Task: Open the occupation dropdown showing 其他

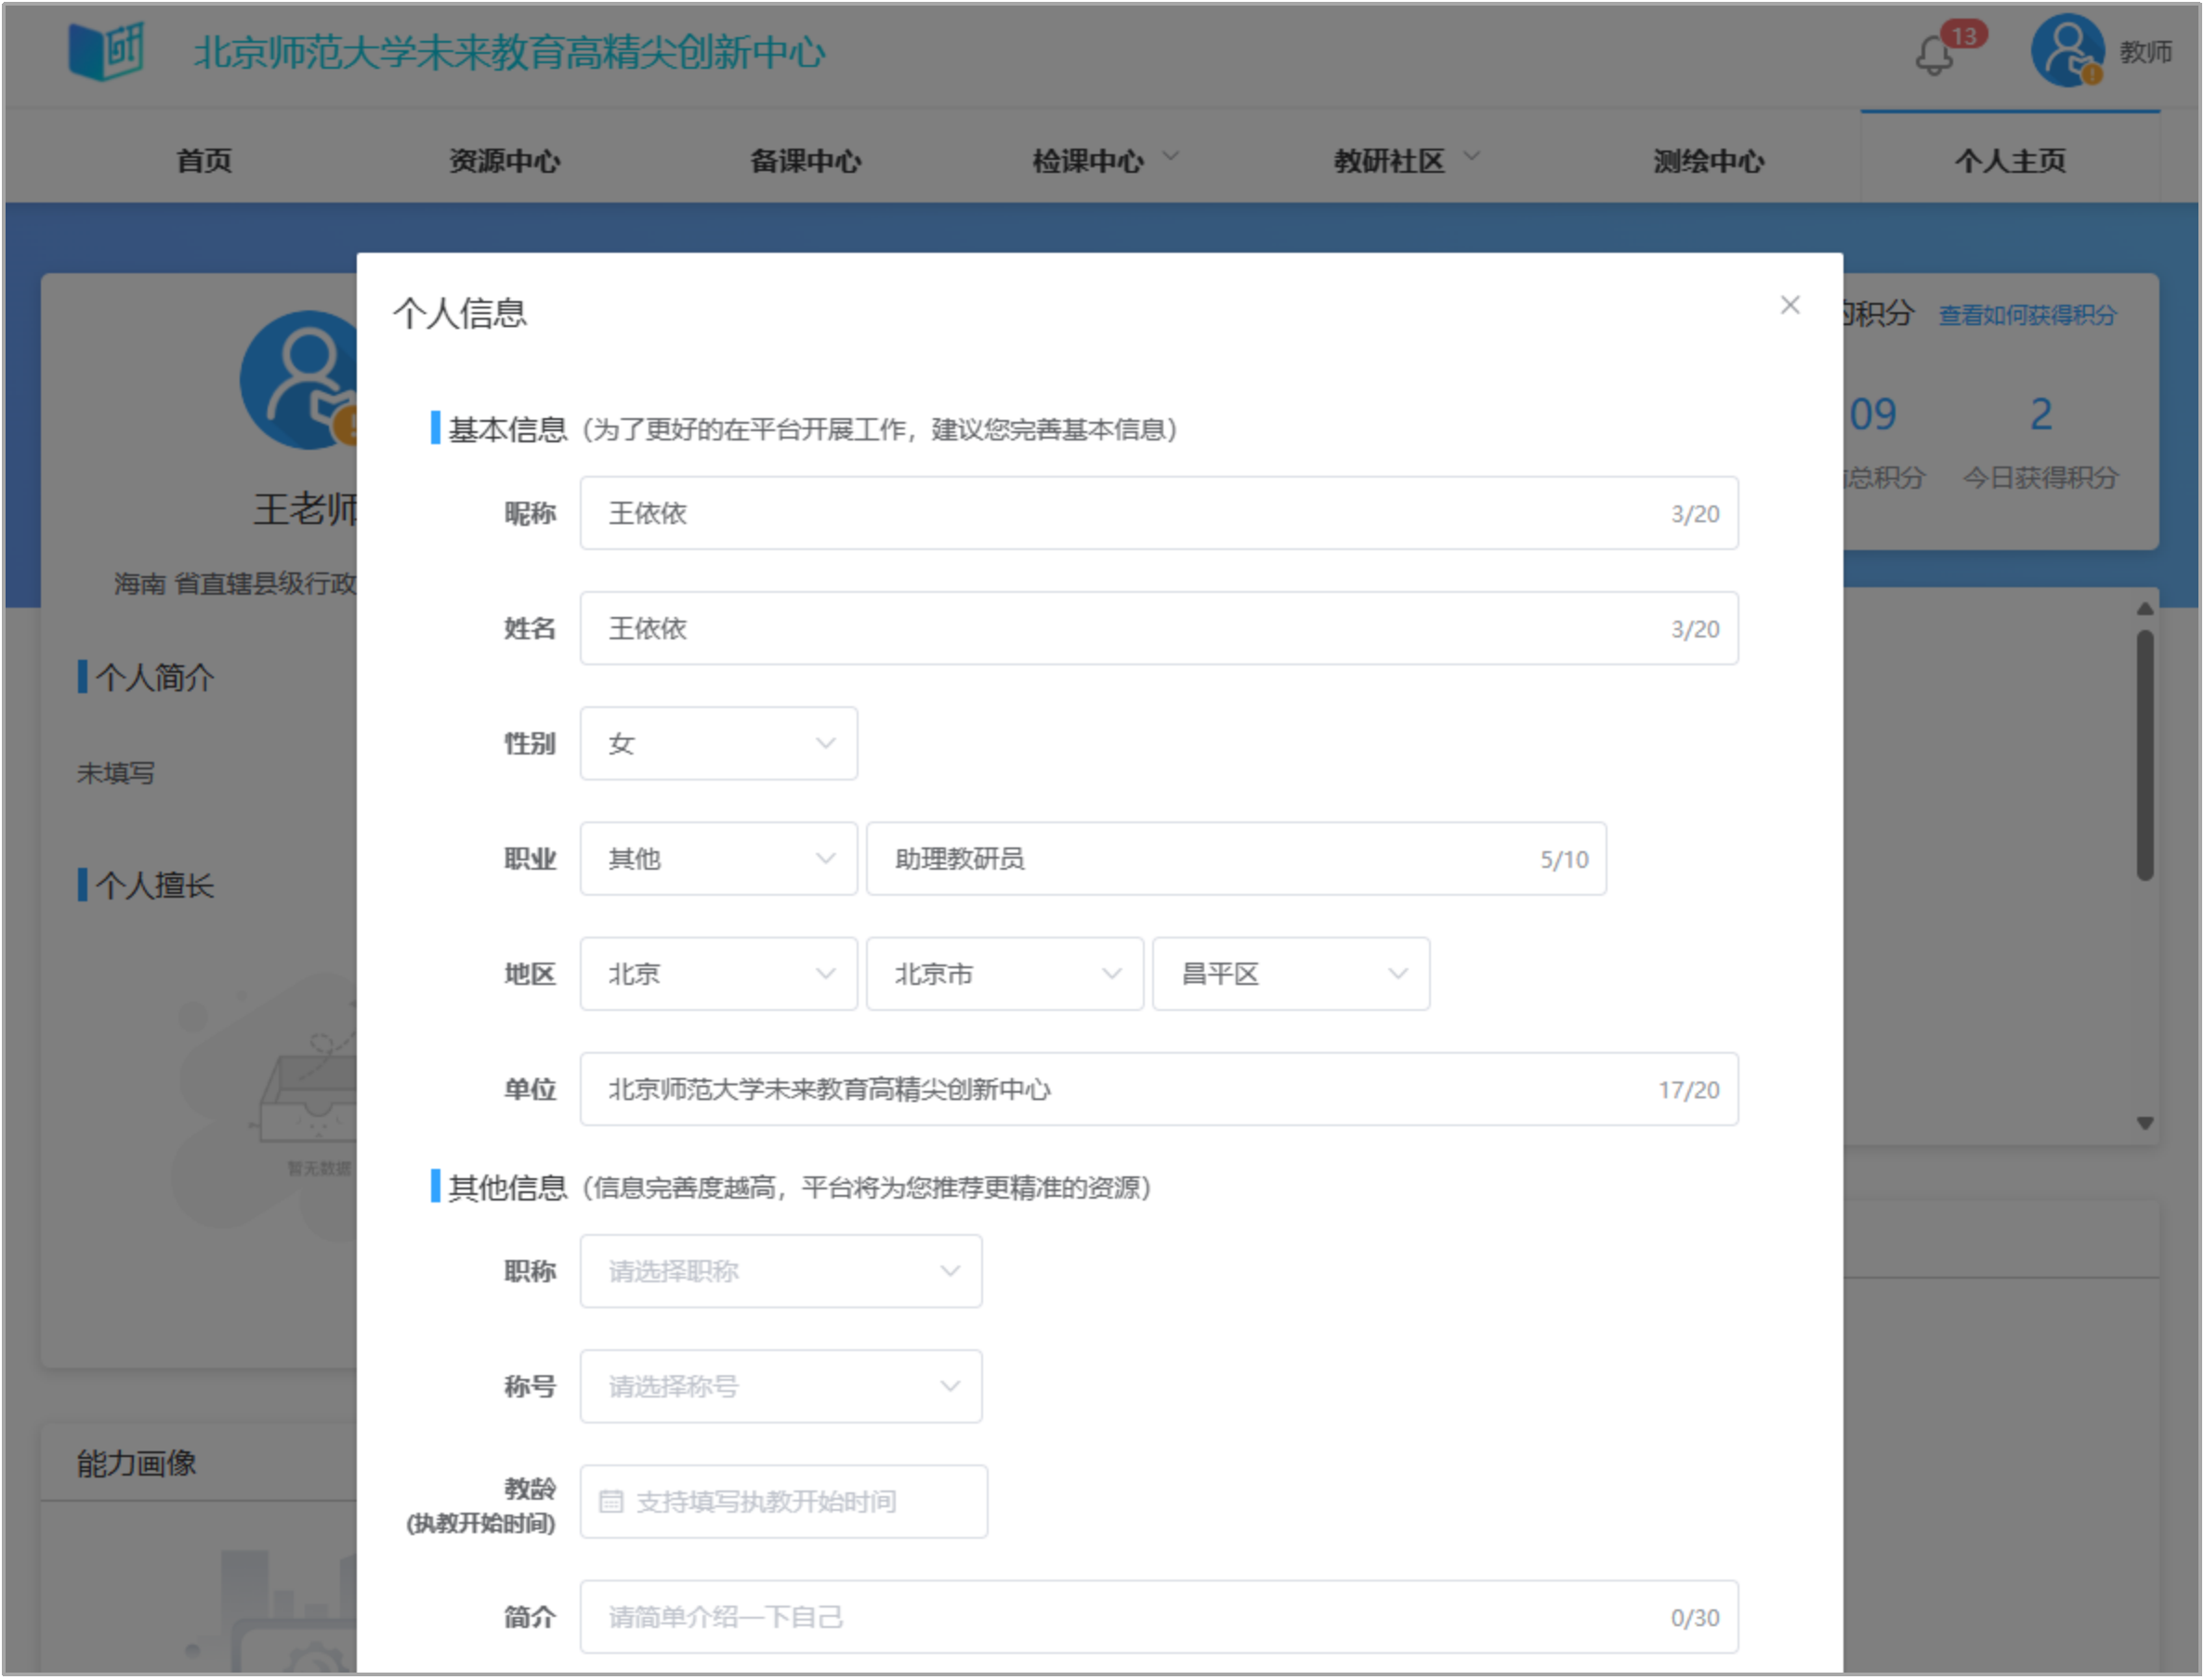Action: click(x=718, y=858)
